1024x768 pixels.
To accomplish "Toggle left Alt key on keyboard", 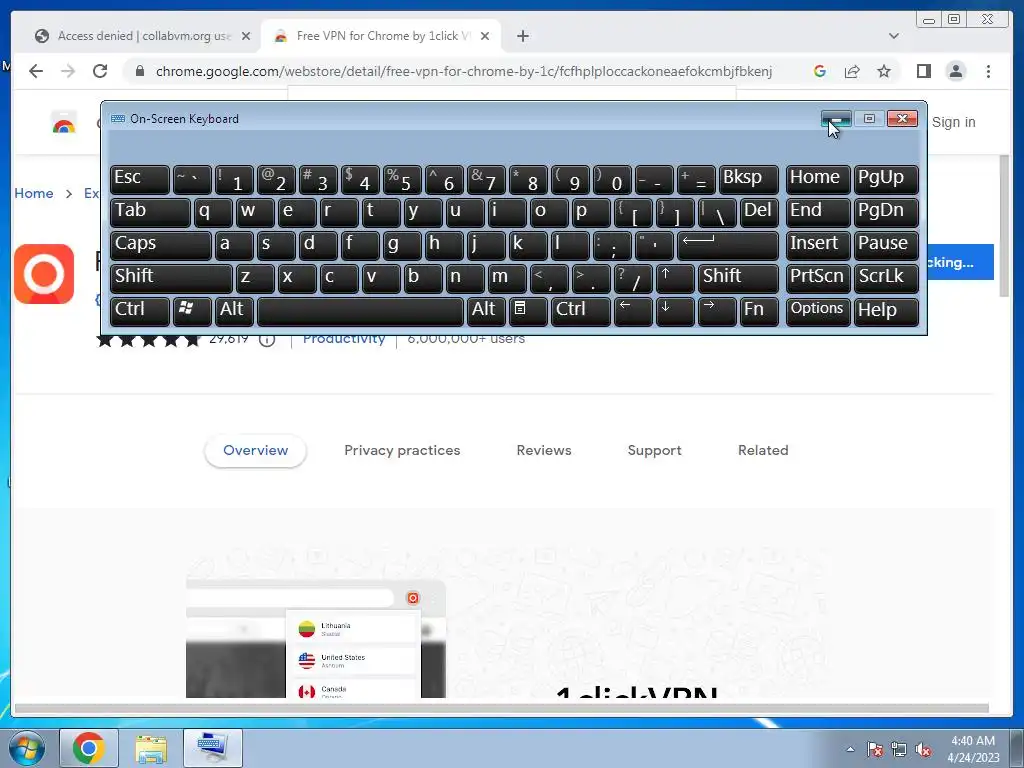I will pos(233,311).
